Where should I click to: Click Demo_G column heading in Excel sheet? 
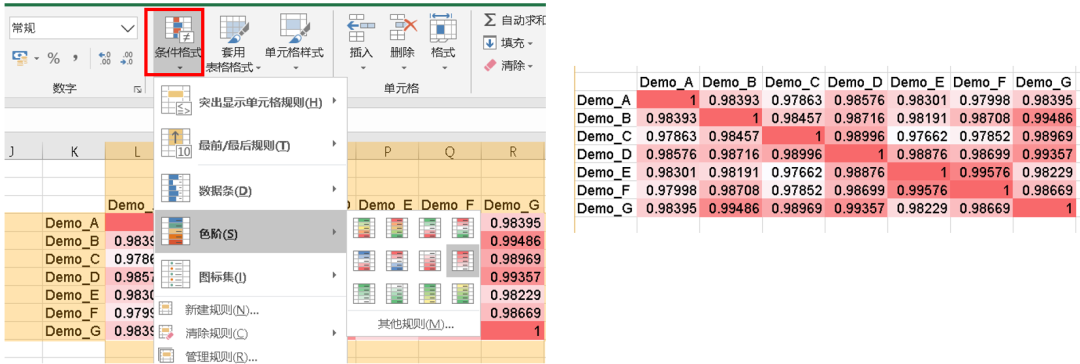pos(513,205)
